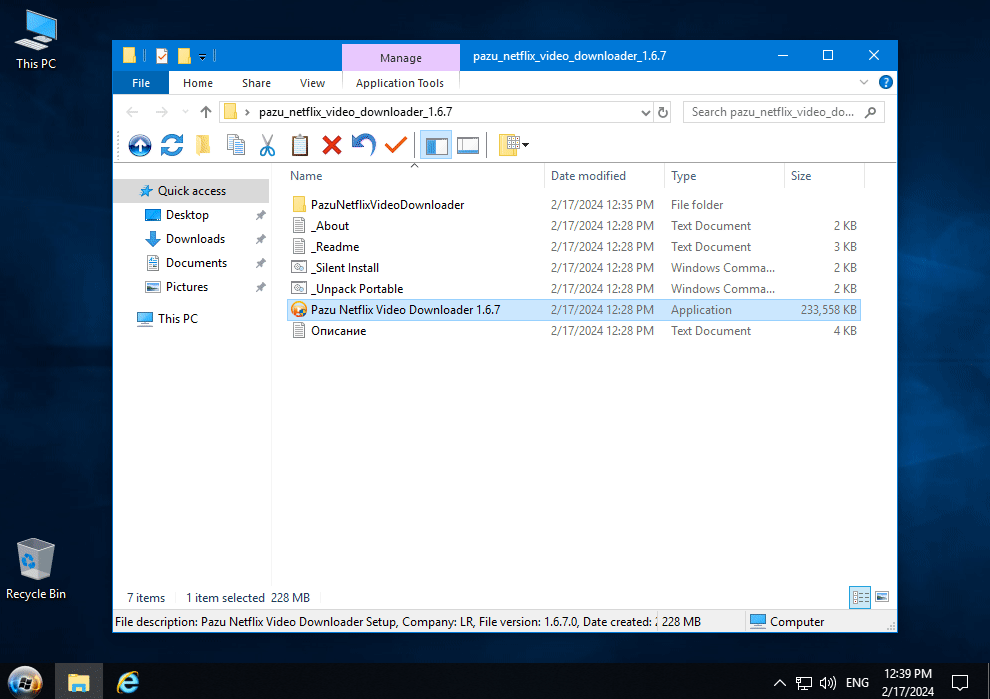Click the orange checkmark toolbar icon
The width and height of the screenshot is (990, 699).
coord(396,145)
